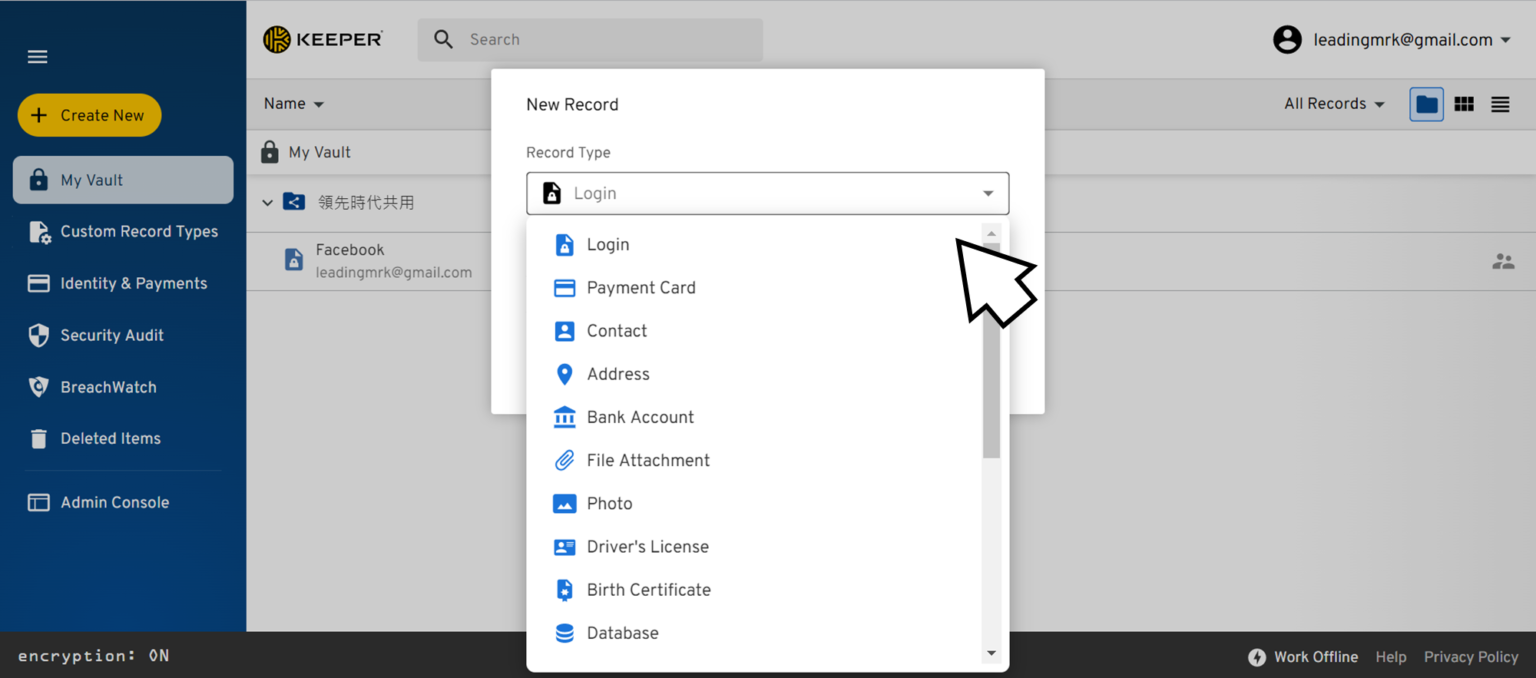Click the account avatar icon
1536x678 pixels.
tap(1287, 40)
